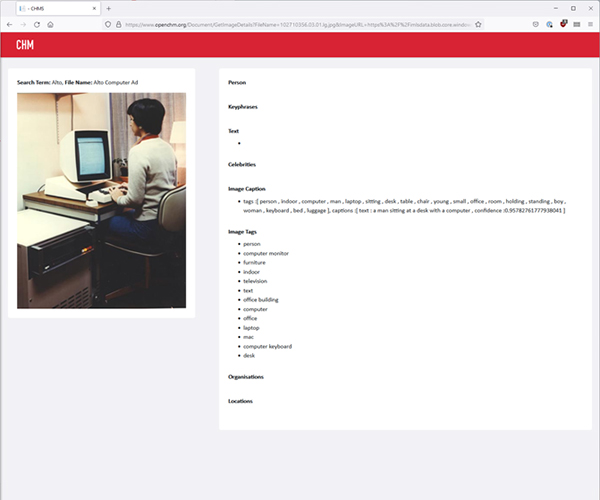Bookmark this page with the star icon

pos(478,24)
